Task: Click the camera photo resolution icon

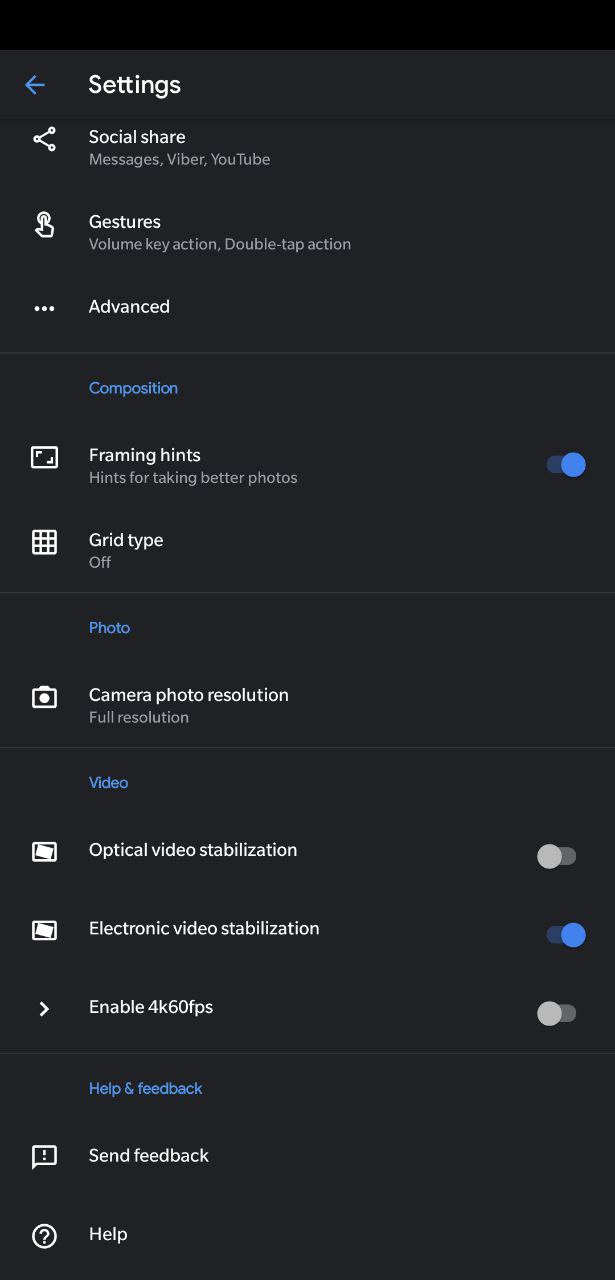Action: tap(44, 697)
